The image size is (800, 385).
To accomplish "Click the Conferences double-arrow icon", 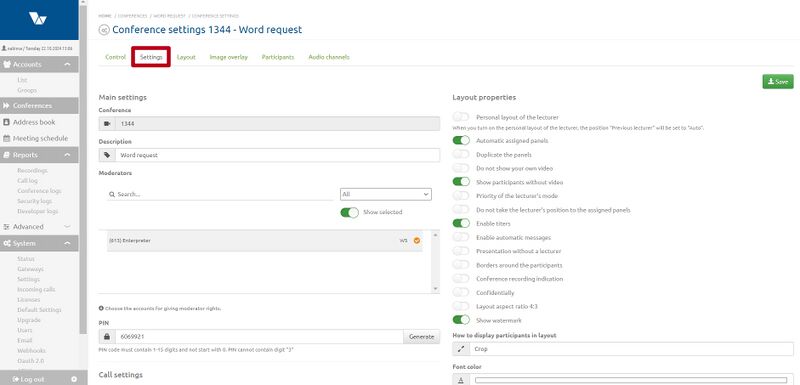I will click(7, 106).
